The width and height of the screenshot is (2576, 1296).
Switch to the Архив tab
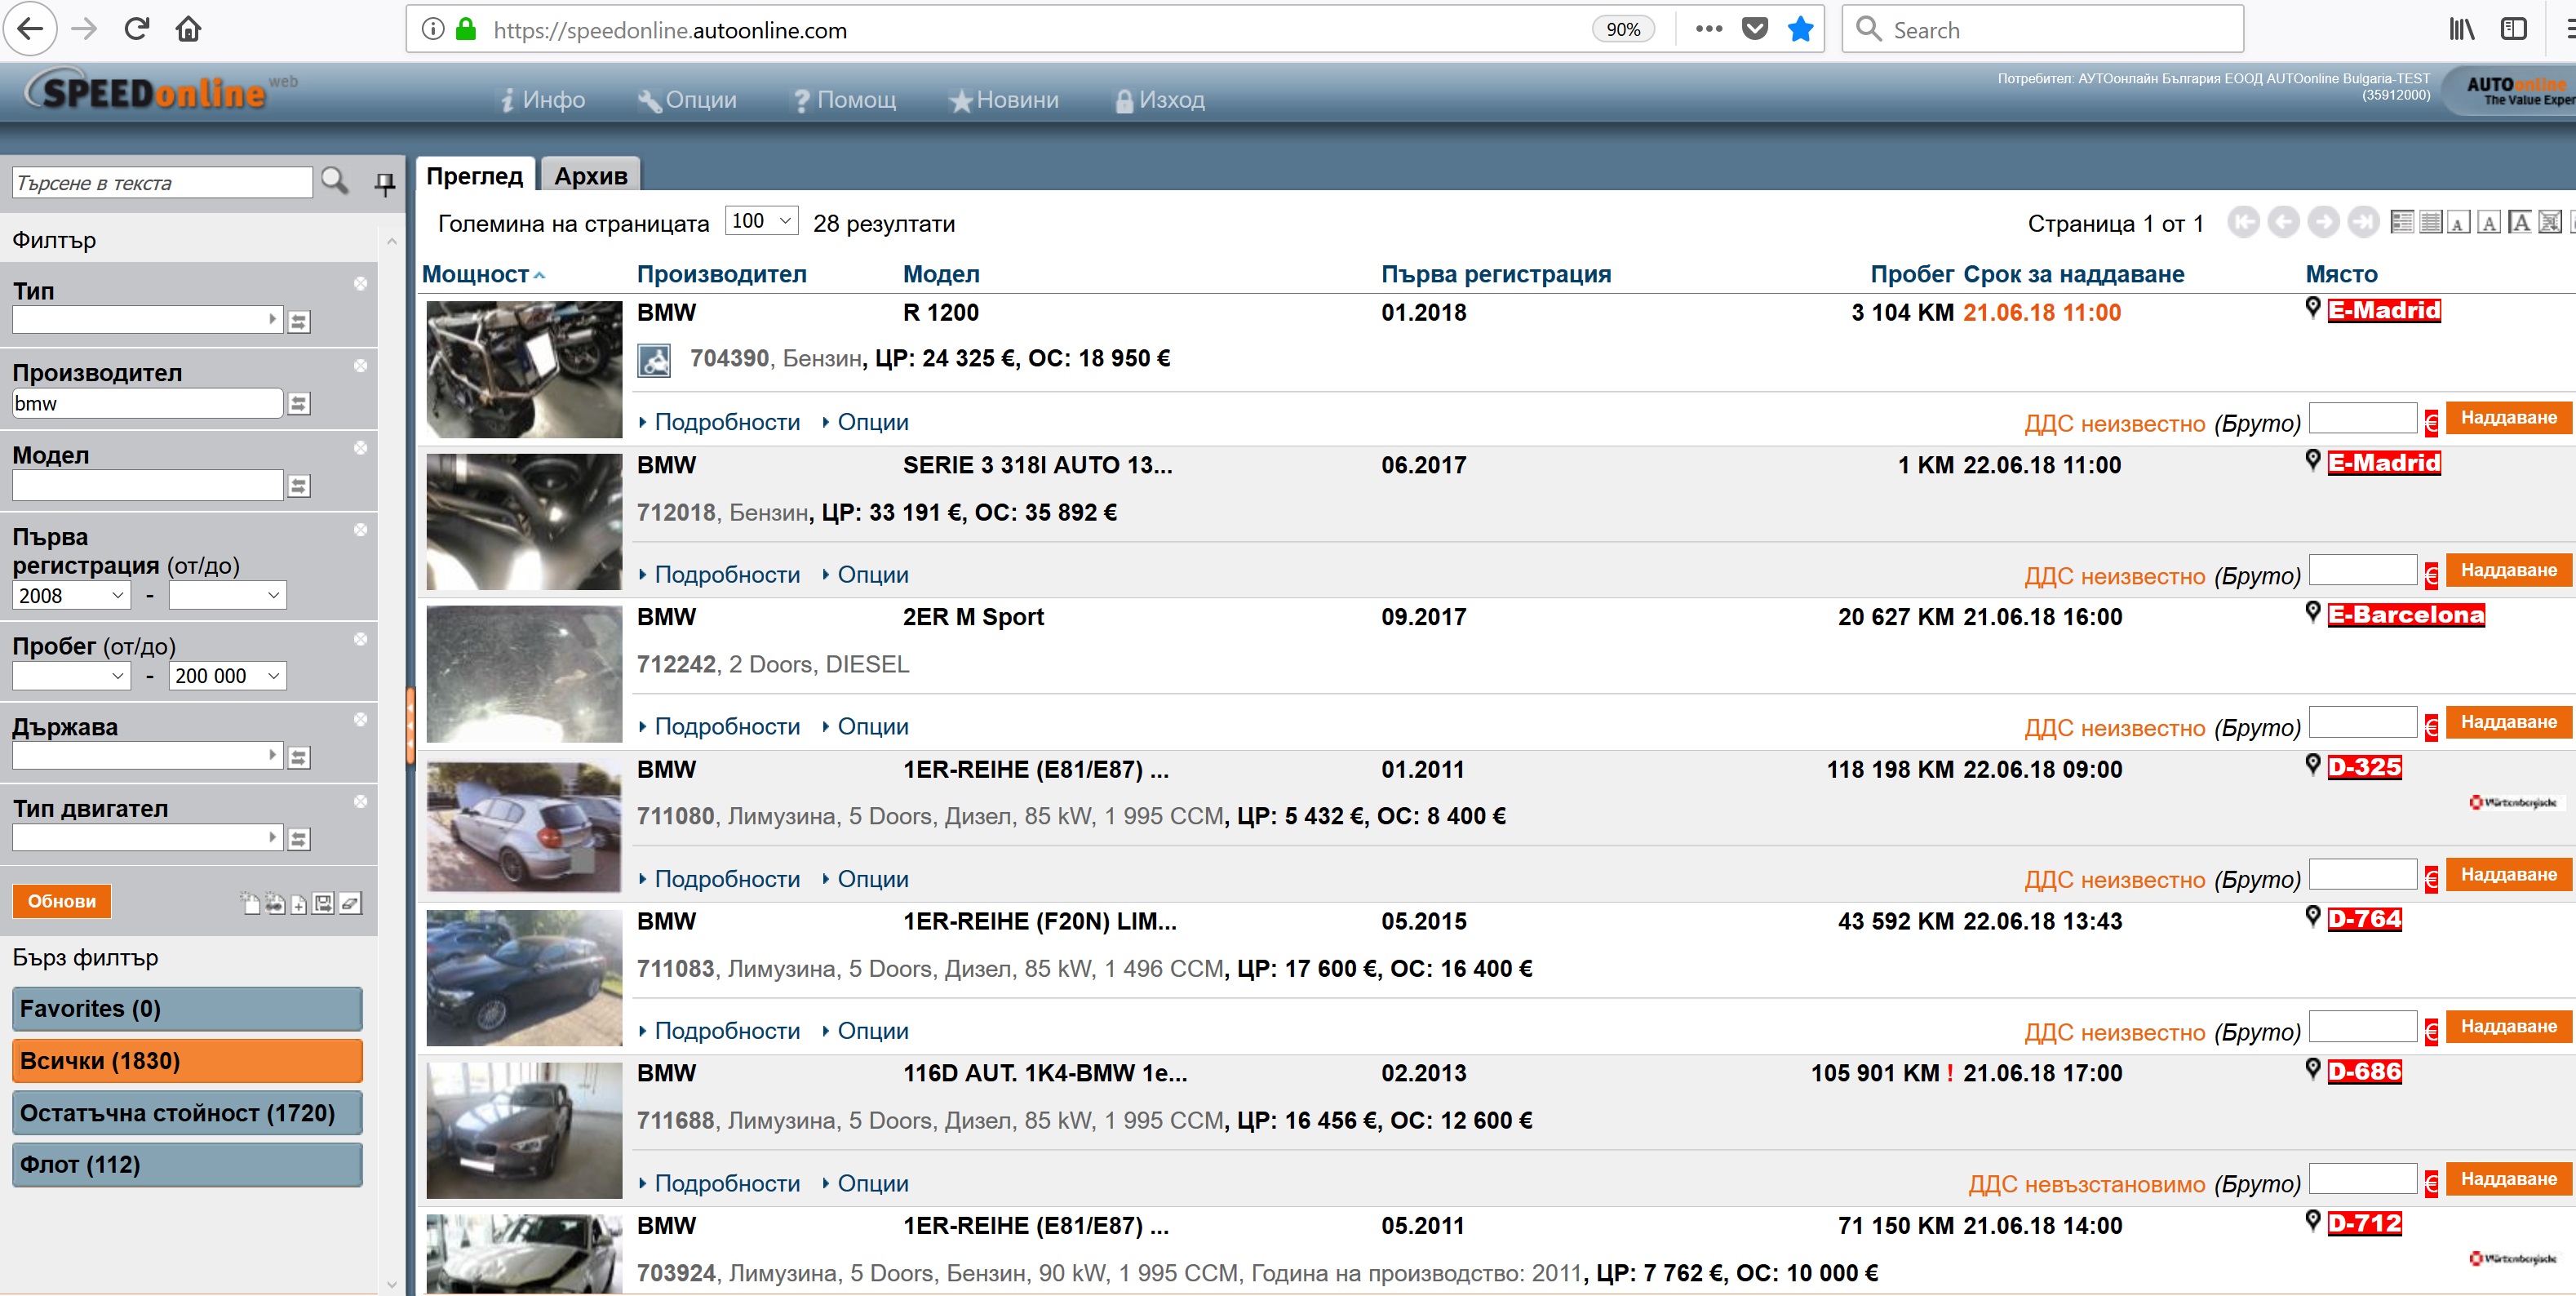[590, 176]
